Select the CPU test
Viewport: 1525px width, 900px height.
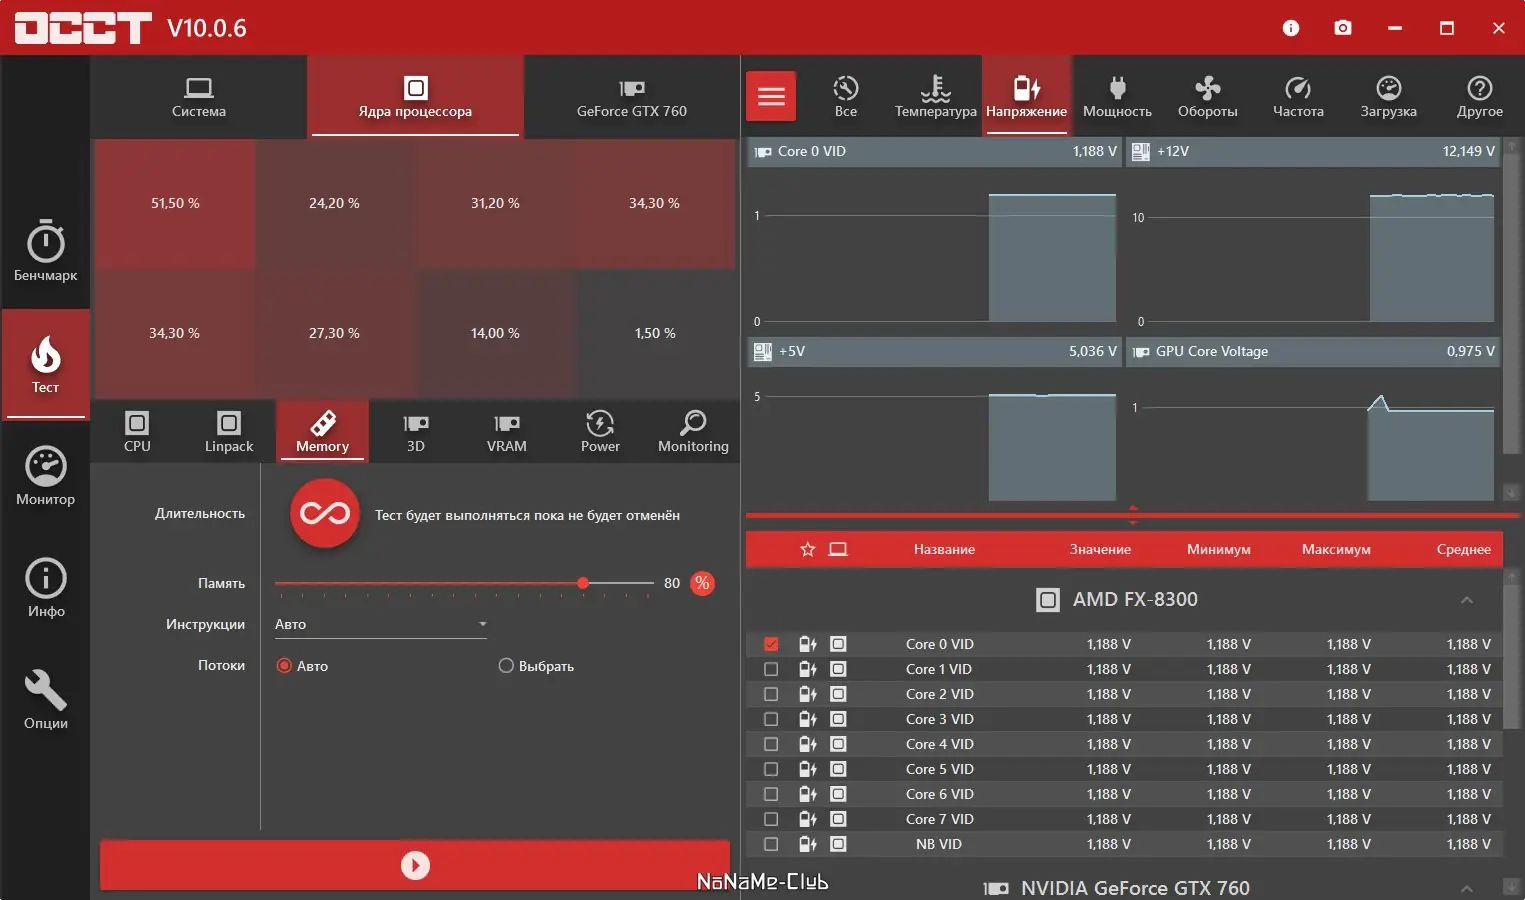tap(137, 431)
